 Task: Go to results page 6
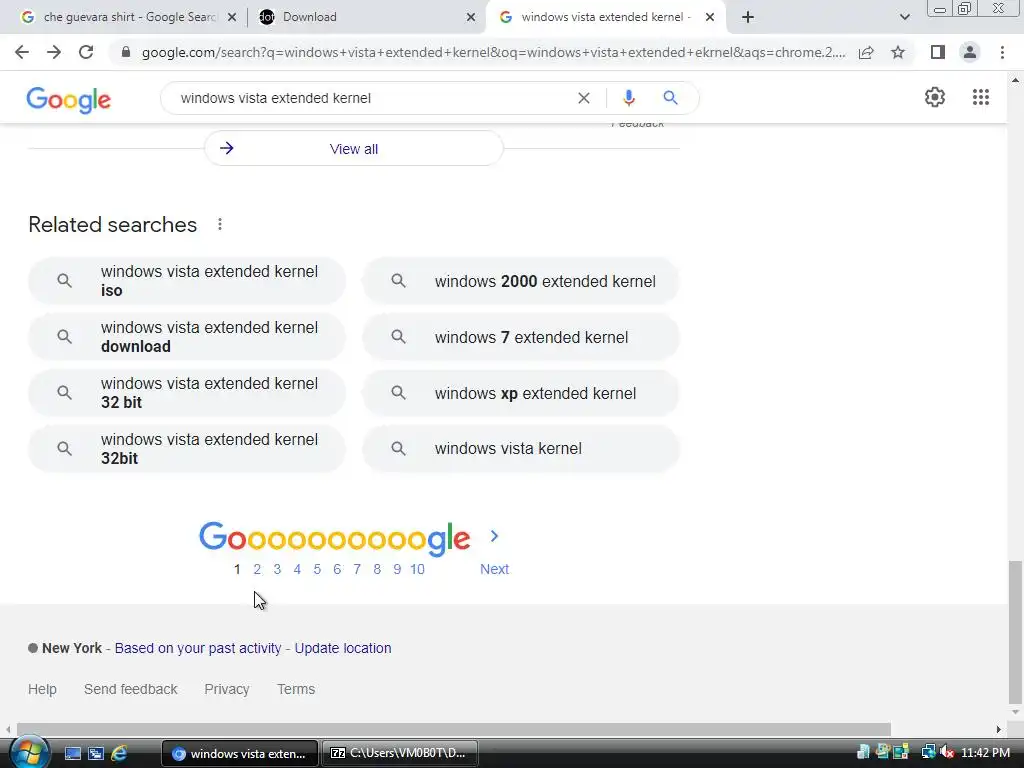(x=337, y=569)
